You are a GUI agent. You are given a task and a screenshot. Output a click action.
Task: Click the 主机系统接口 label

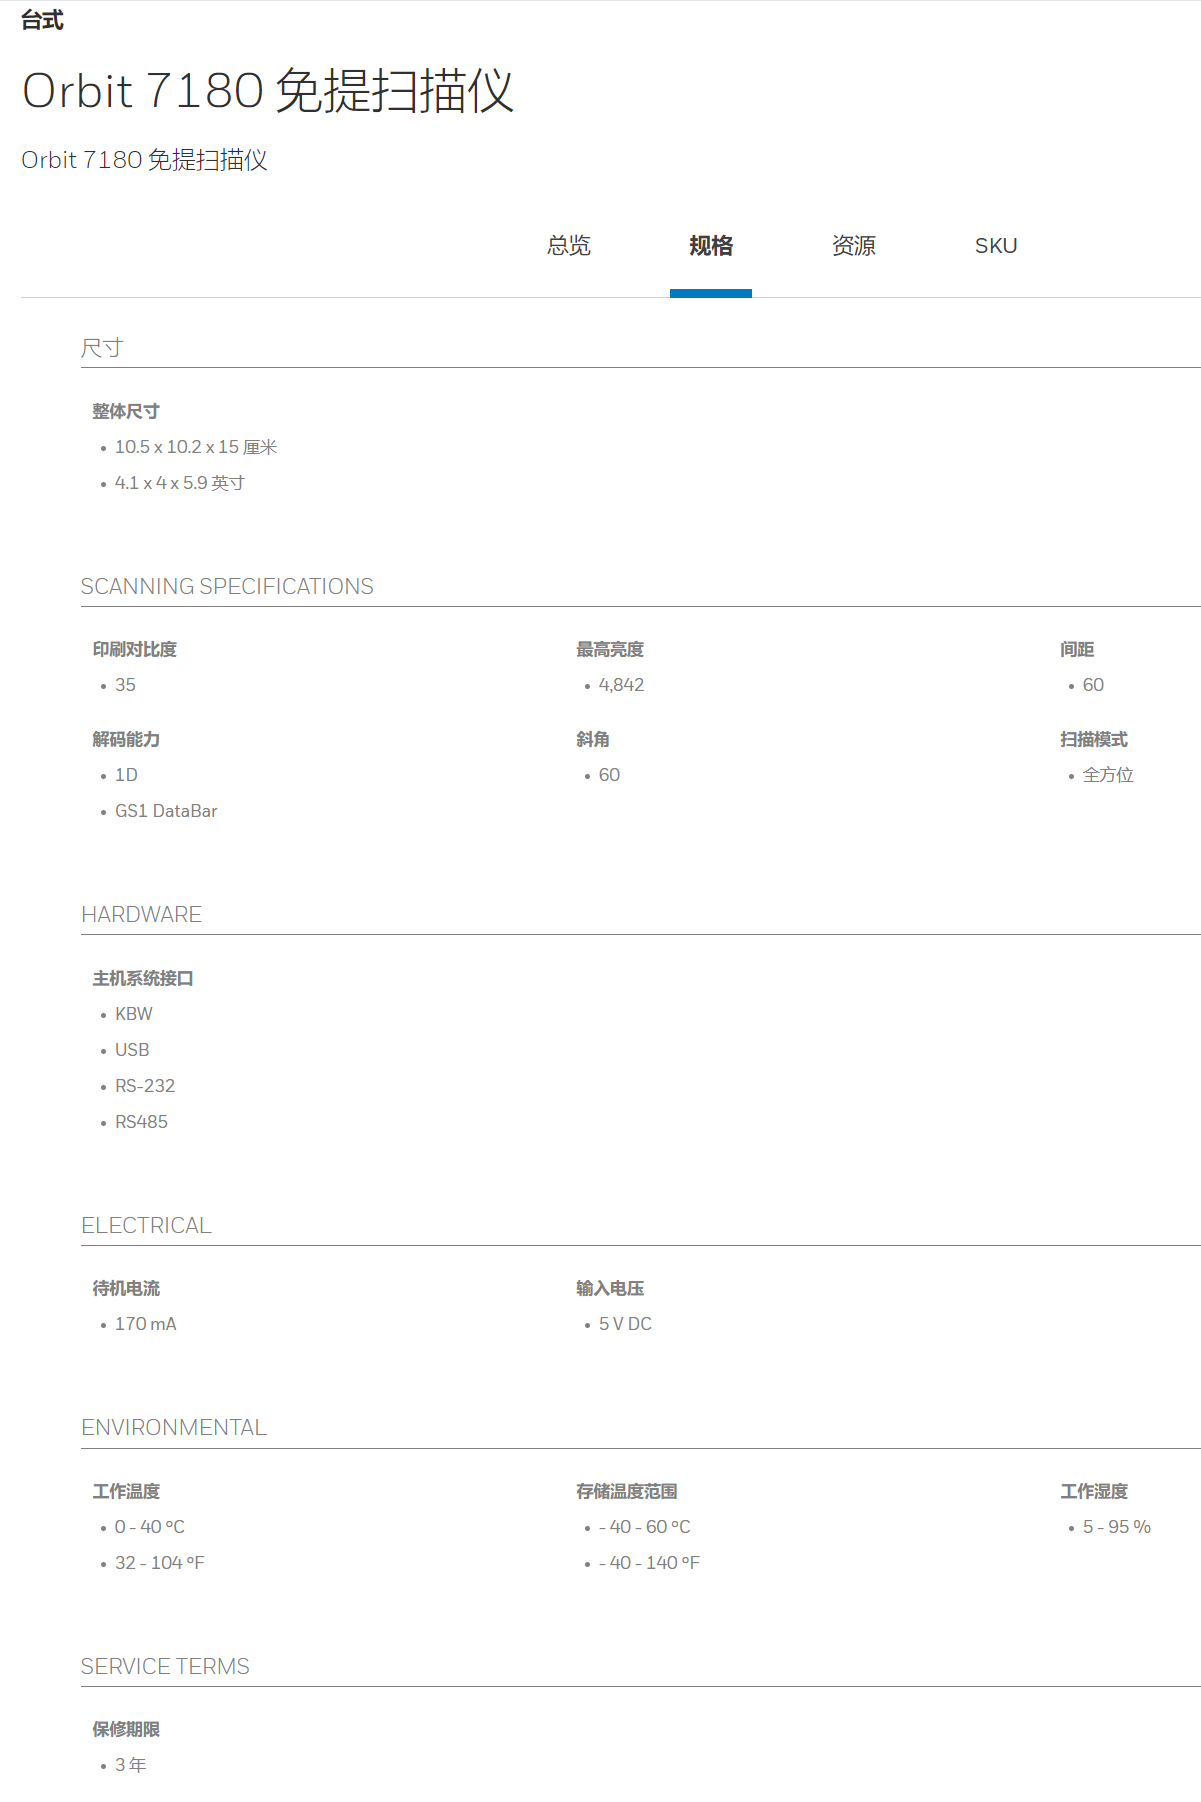click(143, 978)
